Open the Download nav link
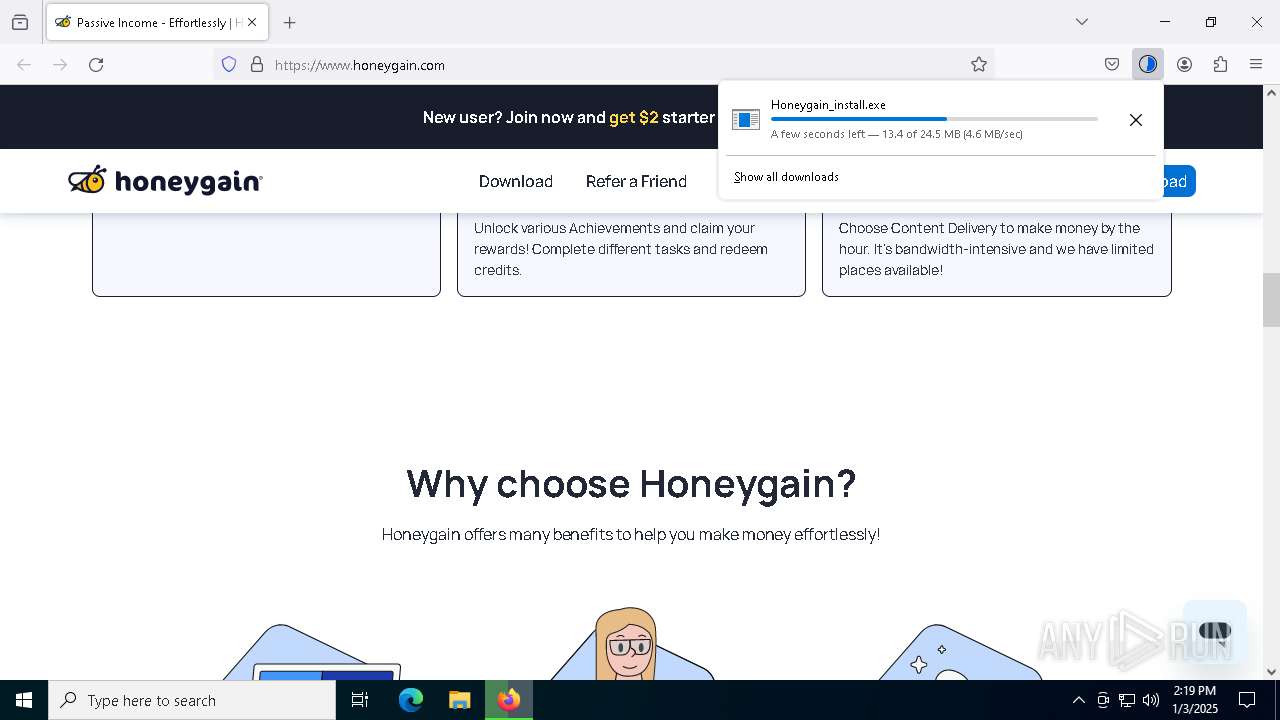This screenshot has height=720, width=1280. pyautogui.click(x=516, y=181)
